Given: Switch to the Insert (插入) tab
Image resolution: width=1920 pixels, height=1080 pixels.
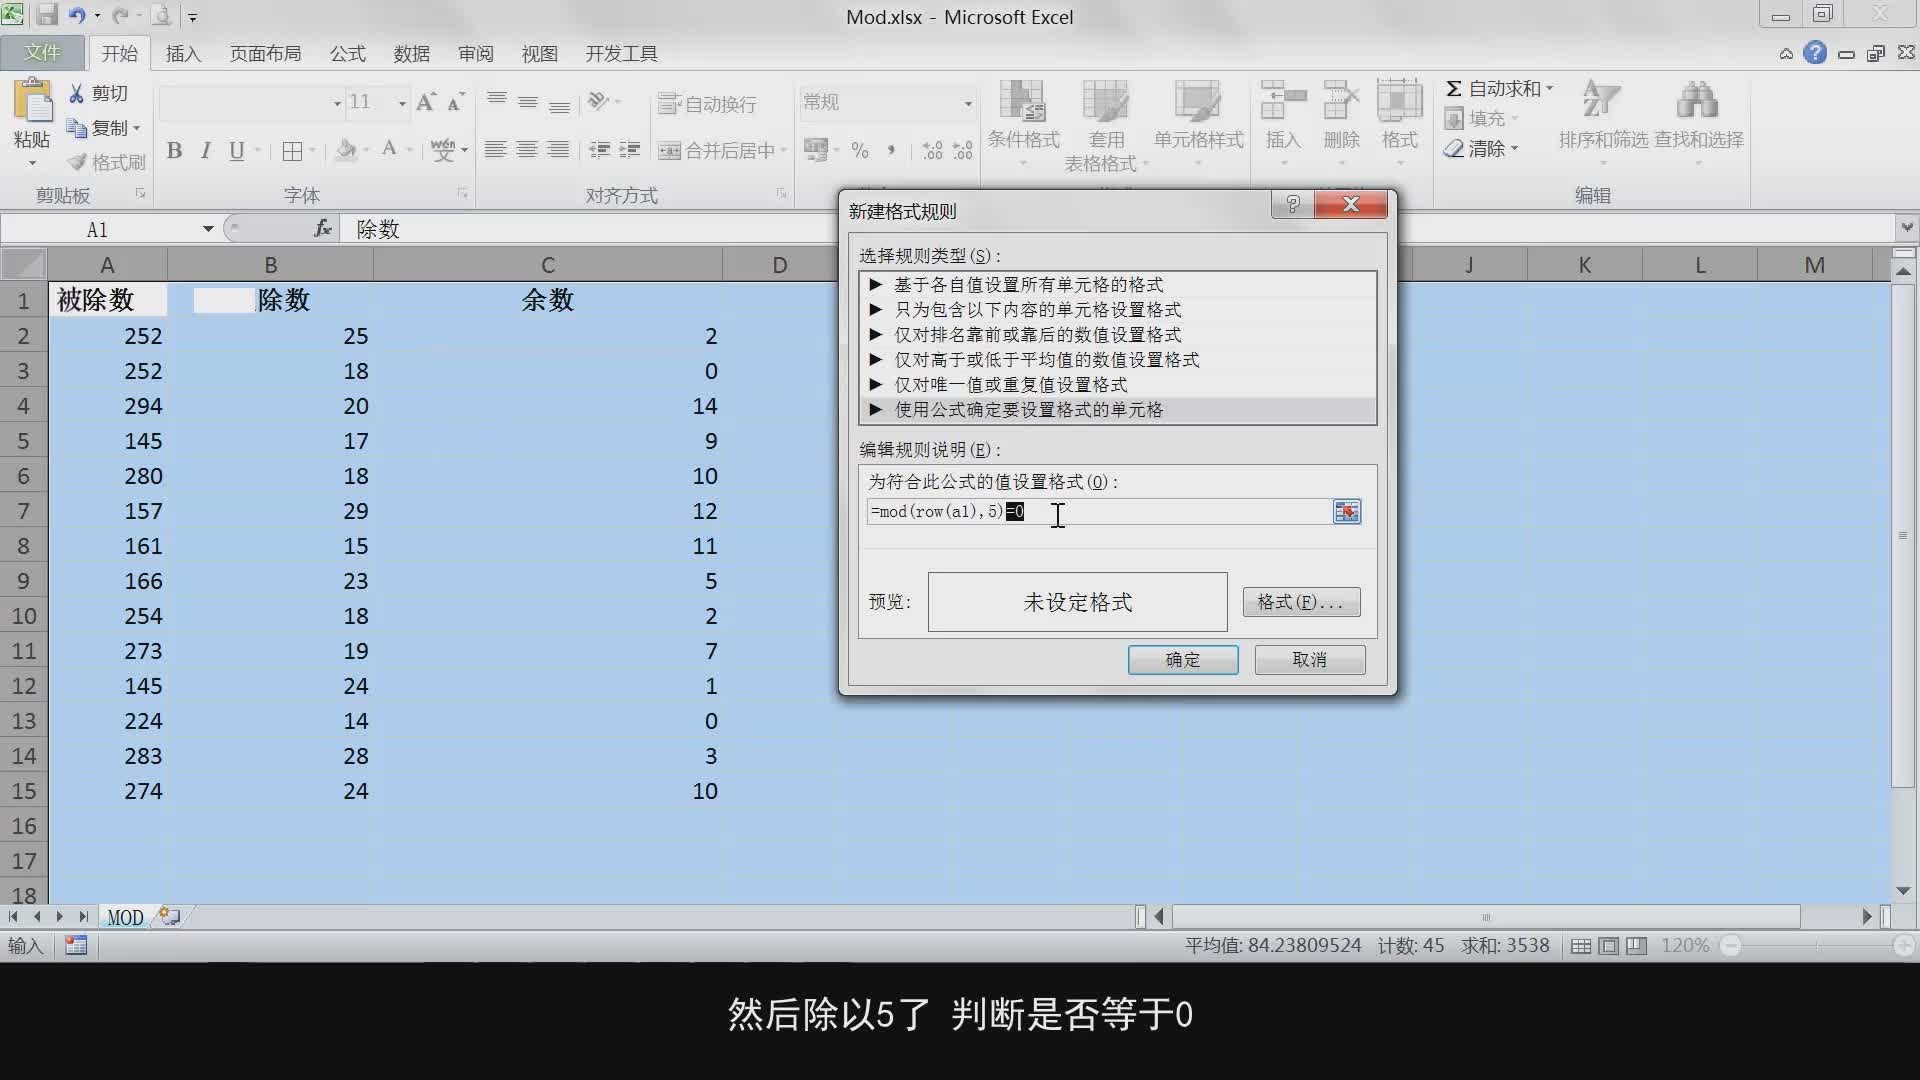Looking at the screenshot, I should coord(183,54).
